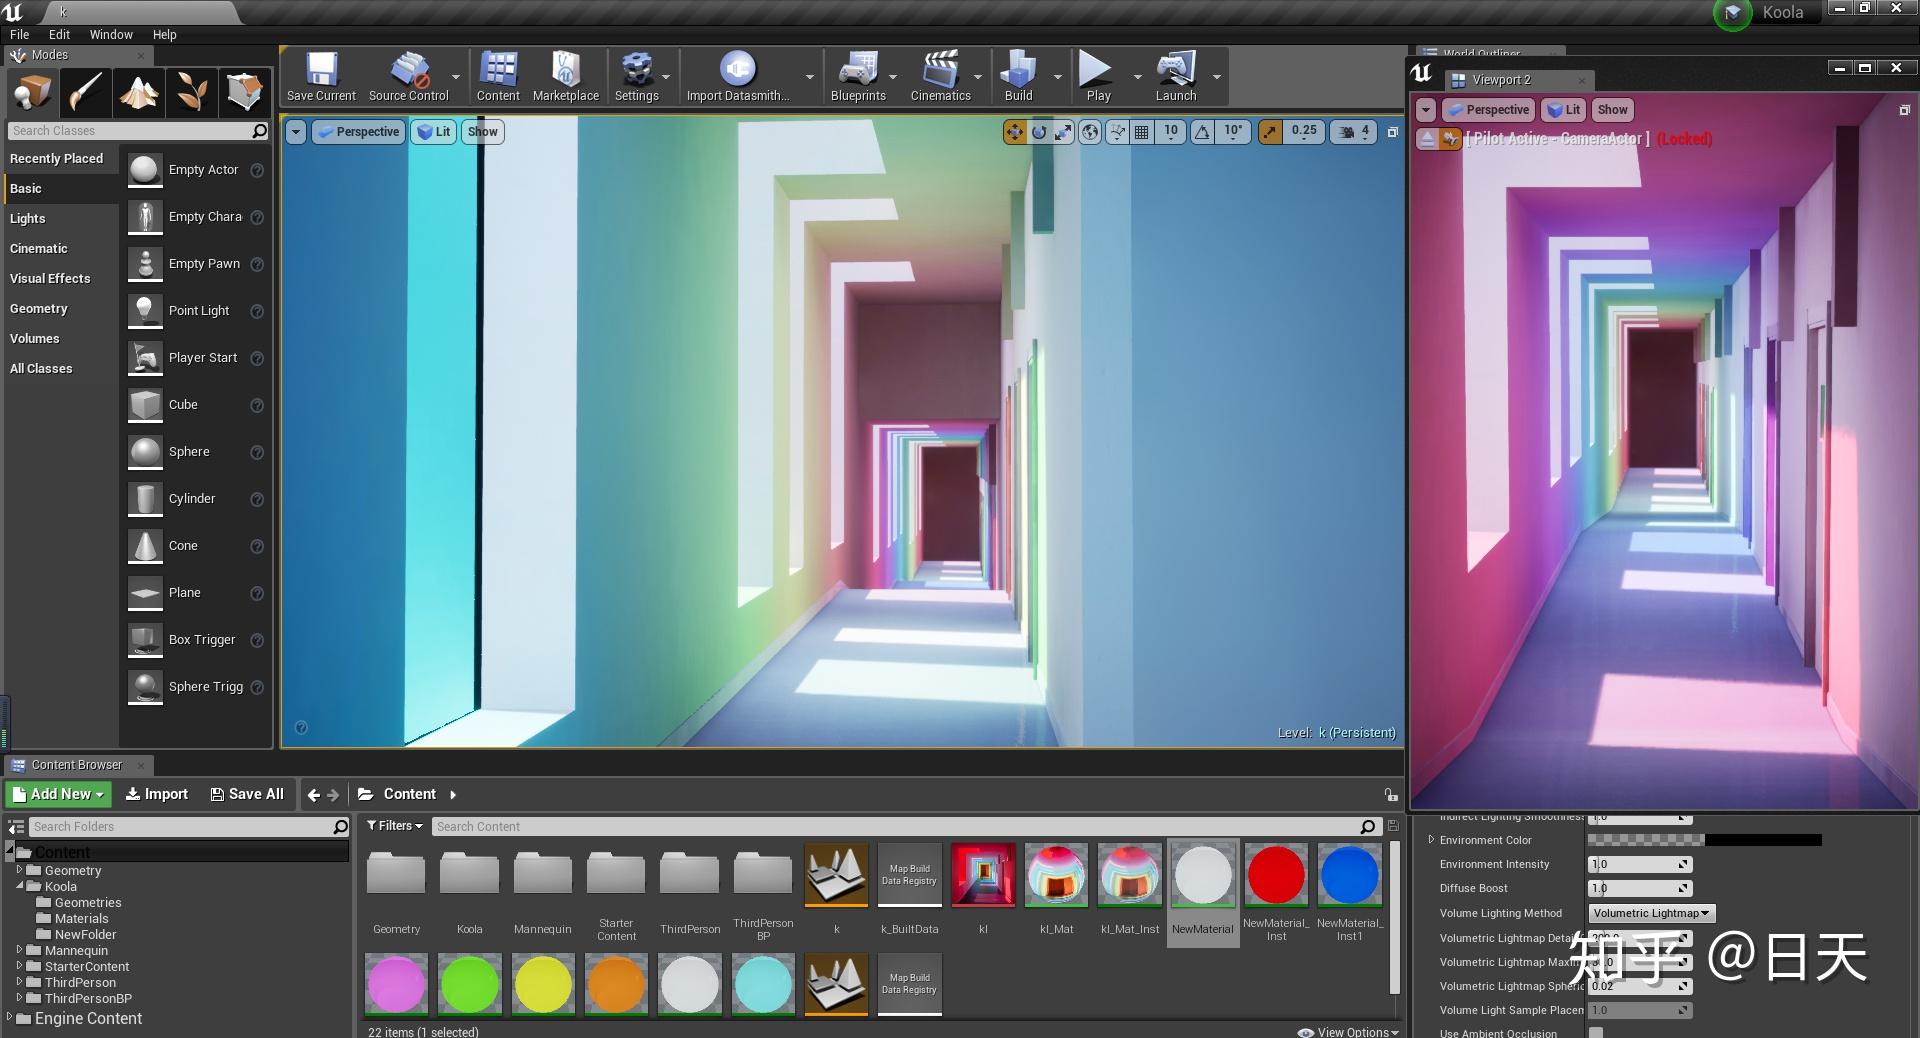Select the Geometry Editing mode icon

244,92
